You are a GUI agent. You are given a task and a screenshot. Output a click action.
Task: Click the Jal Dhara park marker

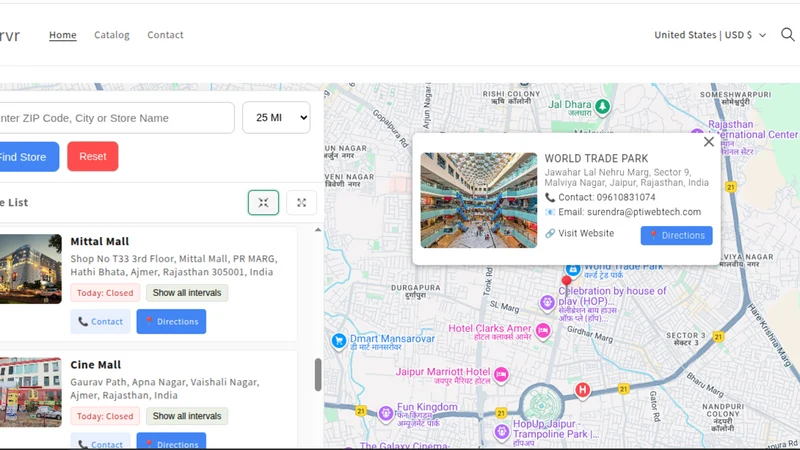pyautogui.click(x=603, y=107)
